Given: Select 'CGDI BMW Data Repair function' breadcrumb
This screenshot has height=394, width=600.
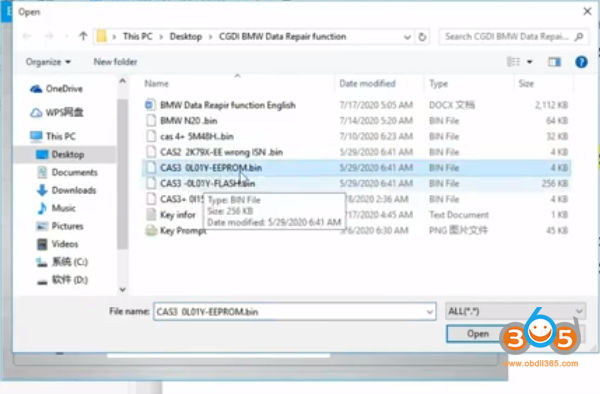Looking at the screenshot, I should click(282, 36).
